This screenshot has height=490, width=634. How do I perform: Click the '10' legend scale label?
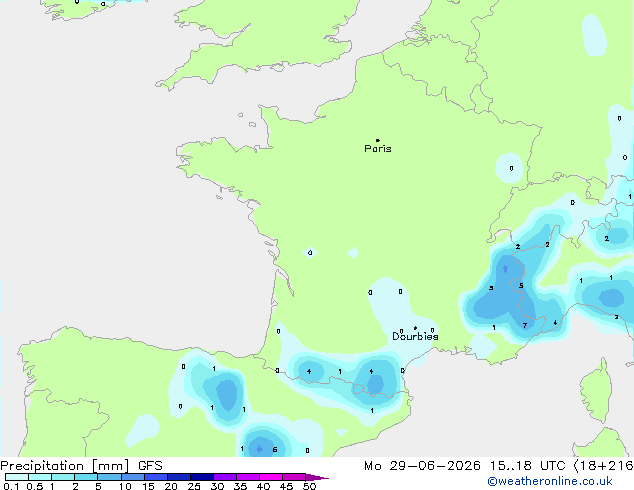[125, 486]
